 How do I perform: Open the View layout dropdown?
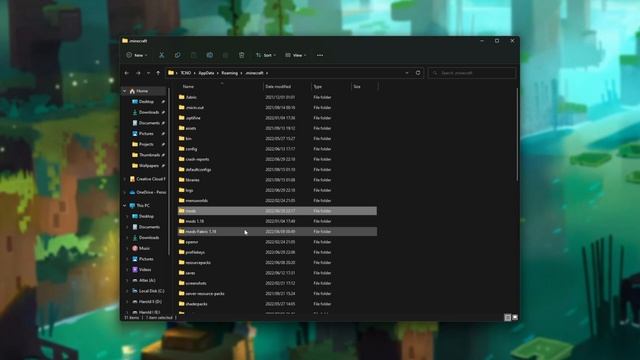pos(296,55)
